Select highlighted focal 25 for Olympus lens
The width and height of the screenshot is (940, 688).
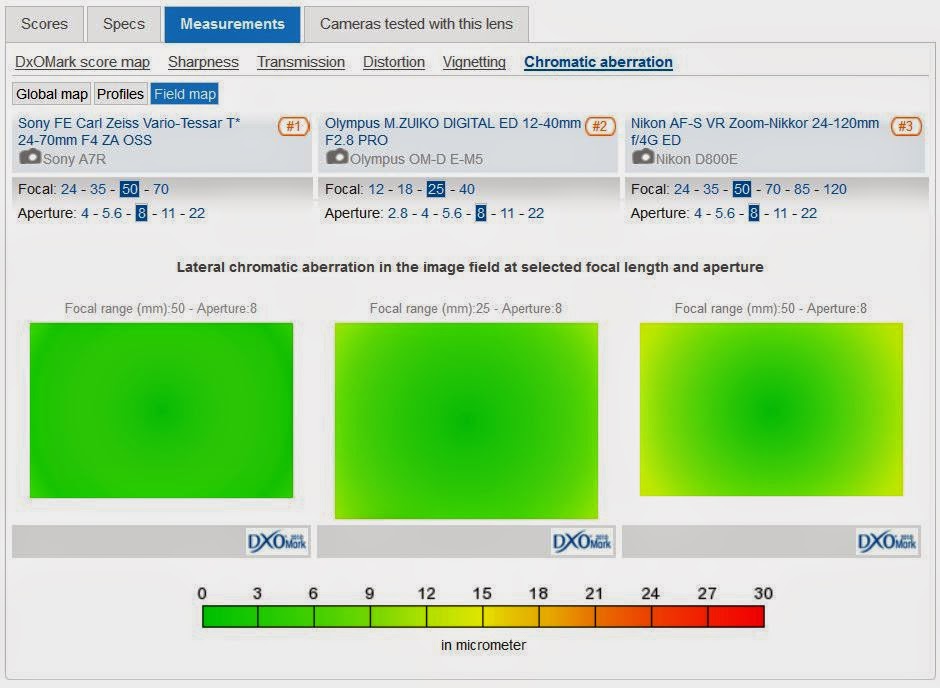[x=436, y=189]
